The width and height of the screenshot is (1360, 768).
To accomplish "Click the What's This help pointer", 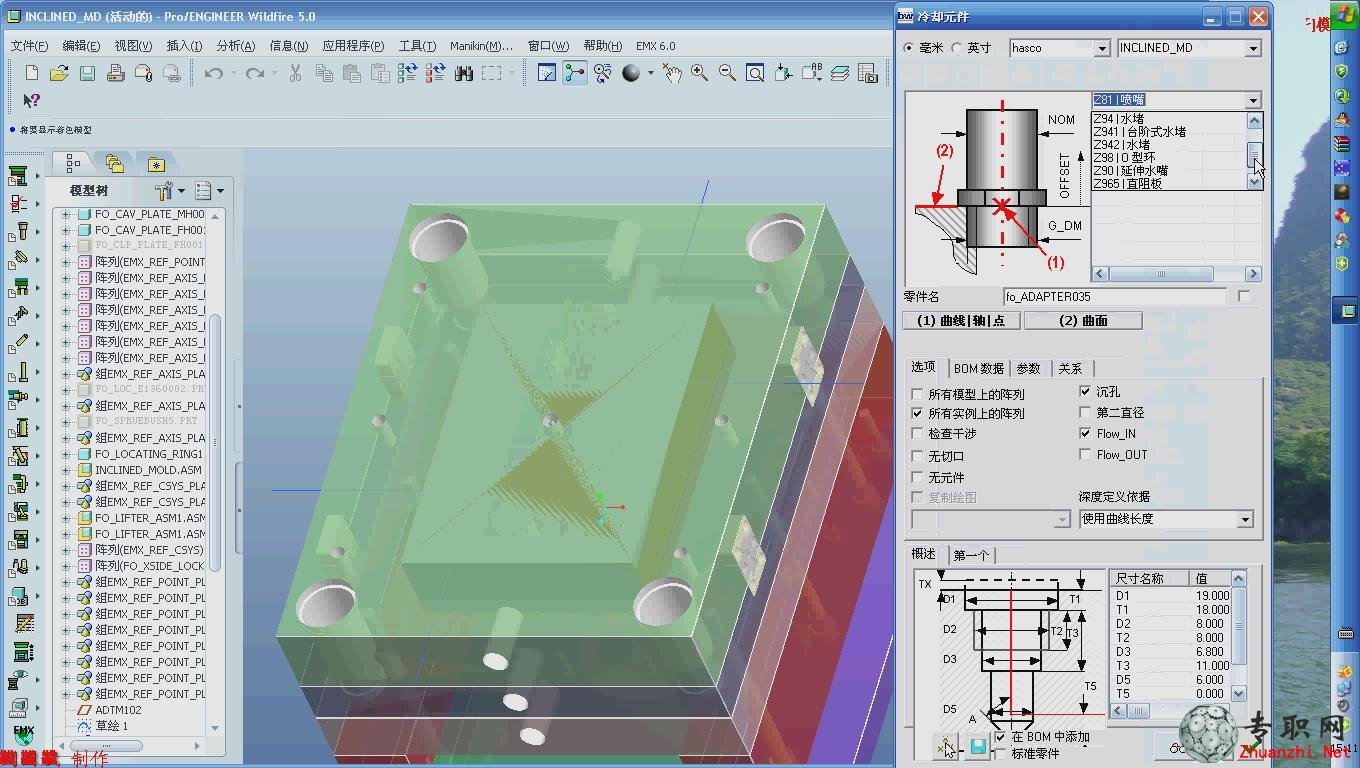I will tap(32, 100).
